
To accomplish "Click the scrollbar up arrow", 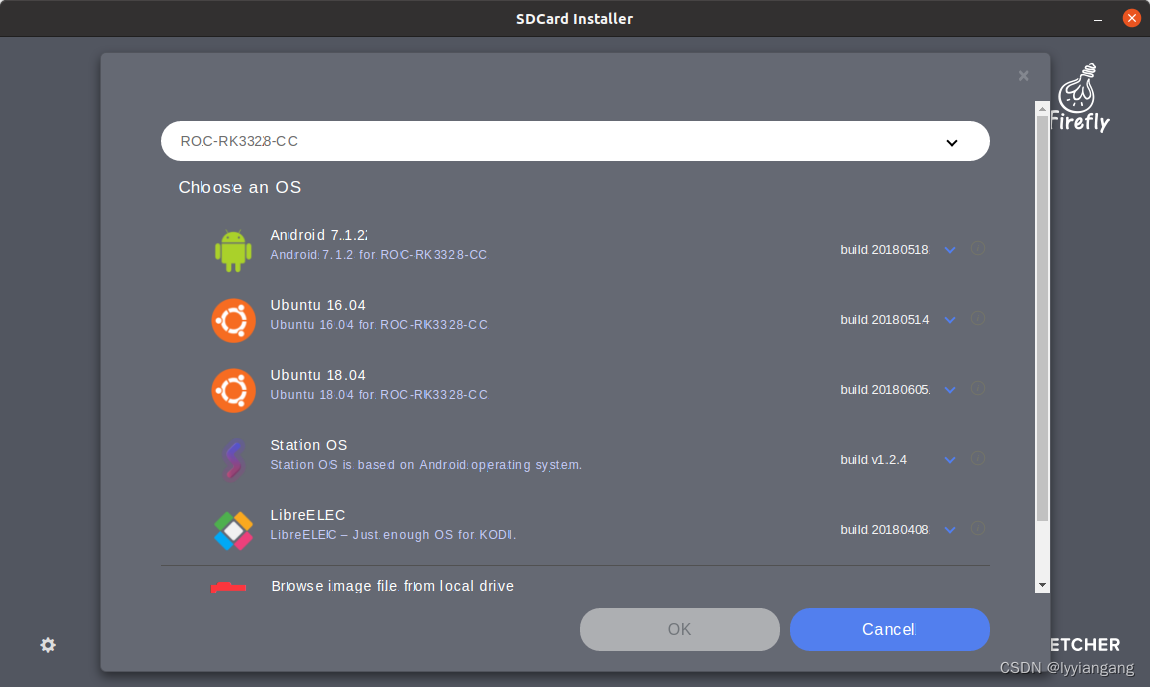I will [x=1041, y=109].
